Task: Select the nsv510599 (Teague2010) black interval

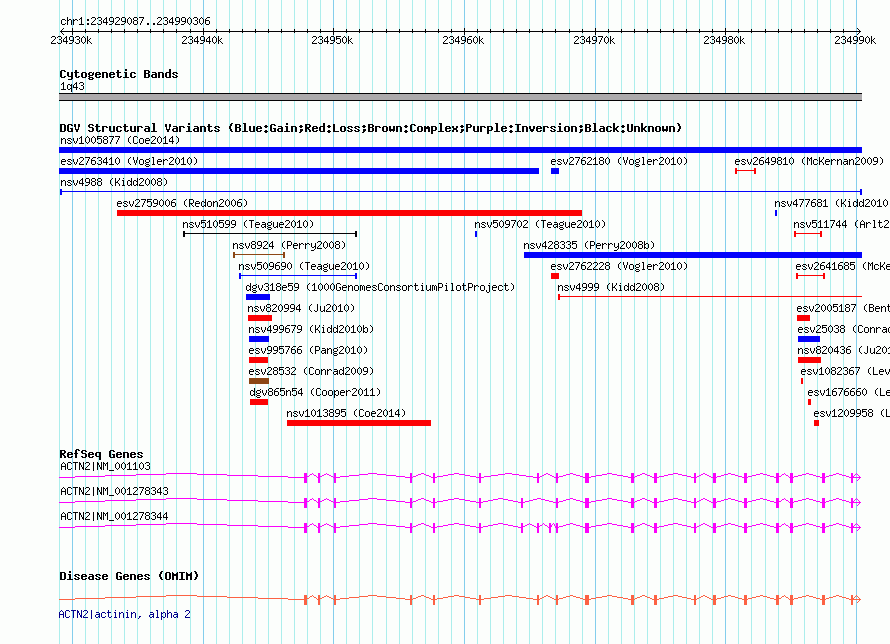Action: [x=270, y=234]
